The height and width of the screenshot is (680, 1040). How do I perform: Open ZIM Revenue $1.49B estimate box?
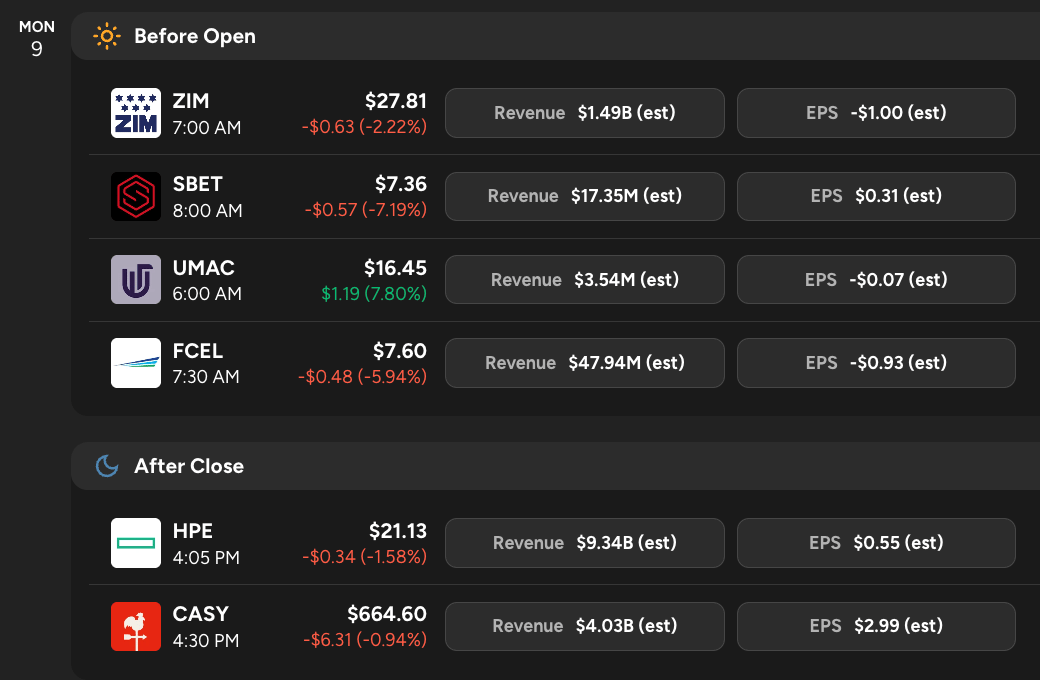click(584, 113)
